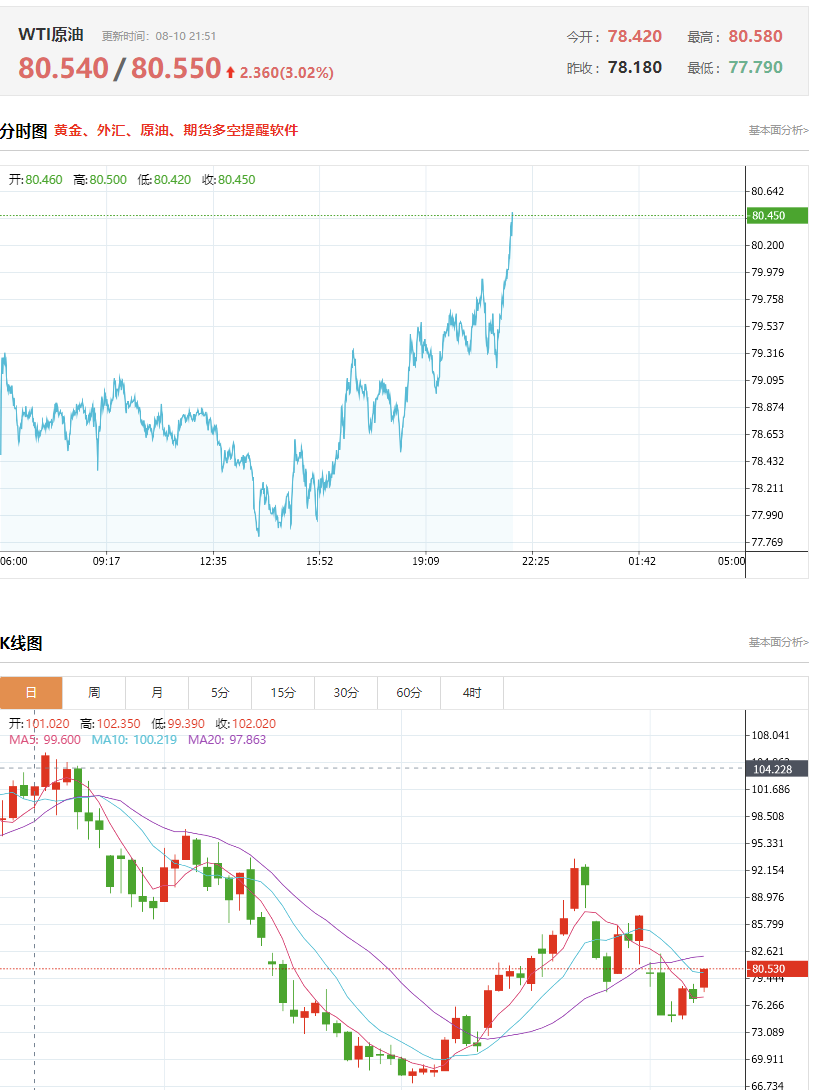Select the 60分 interval tab
The image size is (818, 1090).
(x=409, y=692)
